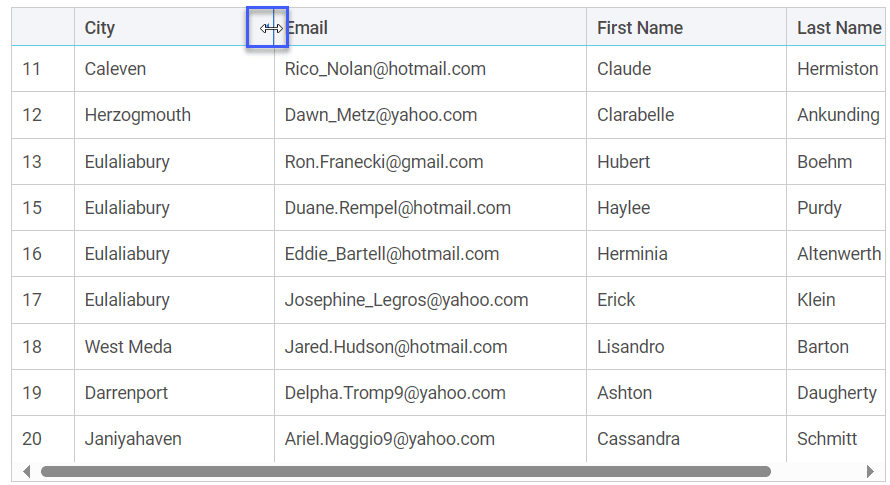Viewport: 890px width, 485px height.
Task: Select the First Name column header
Action: [x=640, y=28]
